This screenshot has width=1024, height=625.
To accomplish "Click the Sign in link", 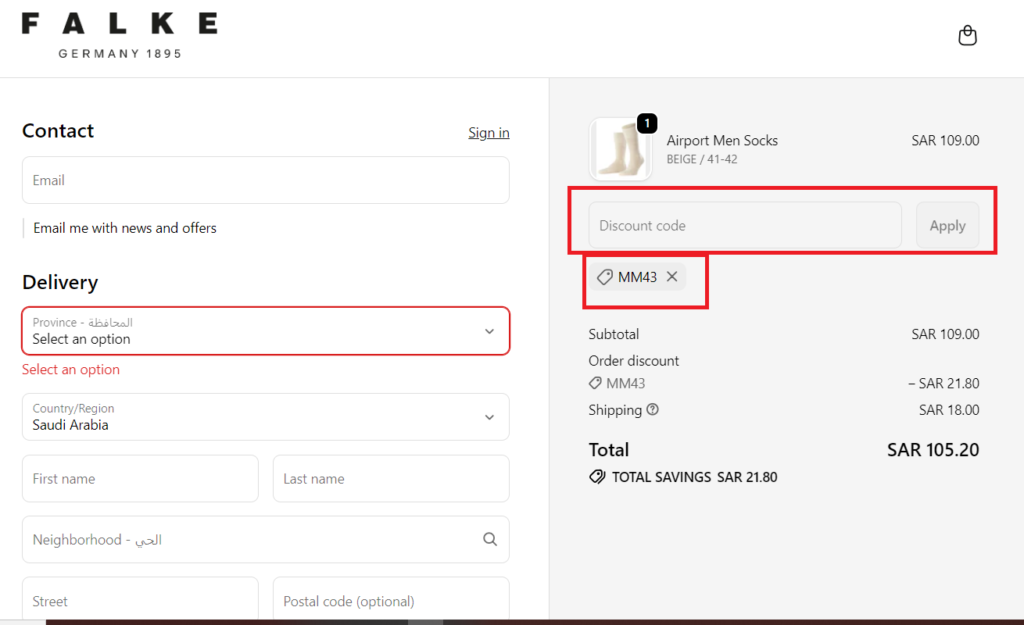I will coord(488,133).
